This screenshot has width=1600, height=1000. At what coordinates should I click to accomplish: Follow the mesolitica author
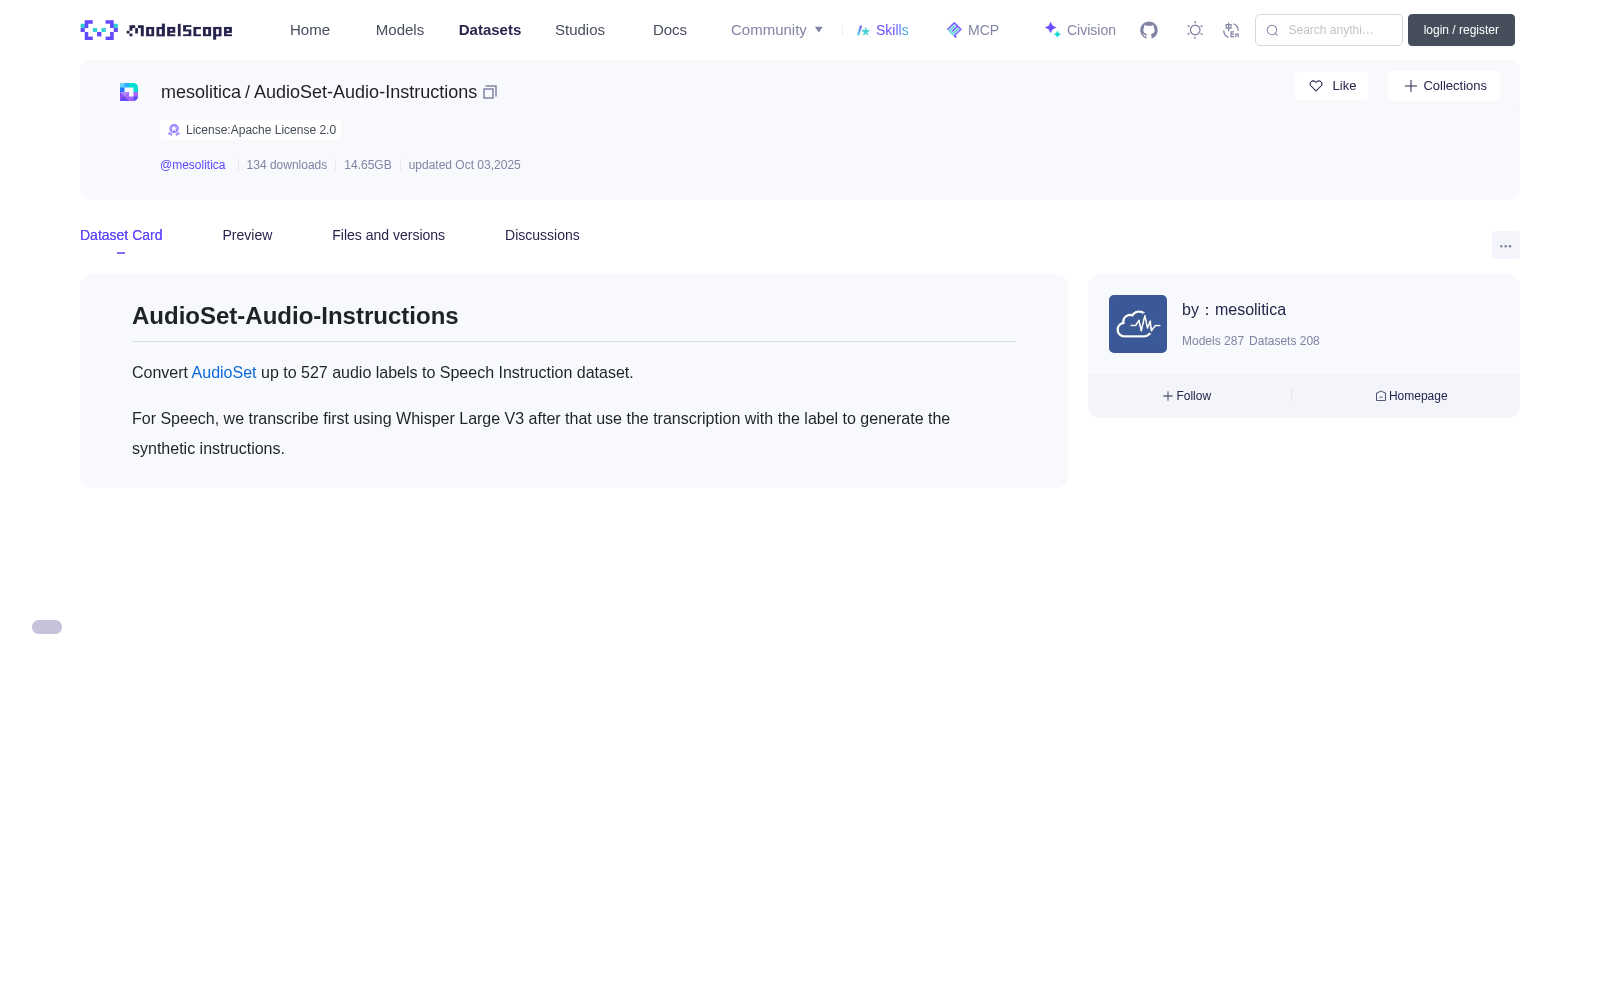(x=1187, y=396)
